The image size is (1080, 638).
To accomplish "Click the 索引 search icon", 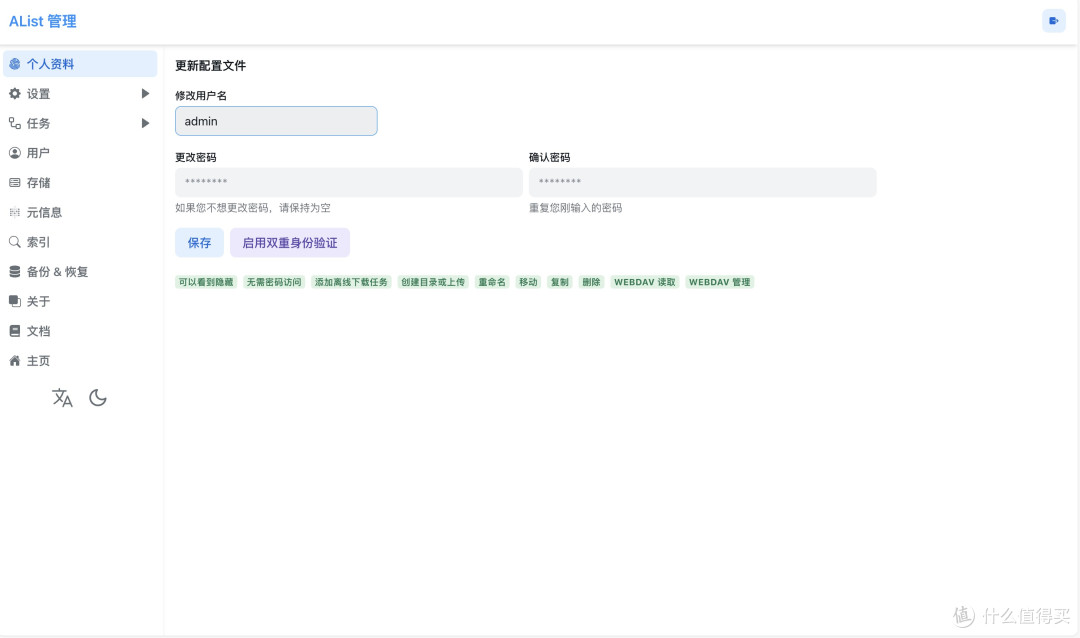I will [x=14, y=242].
